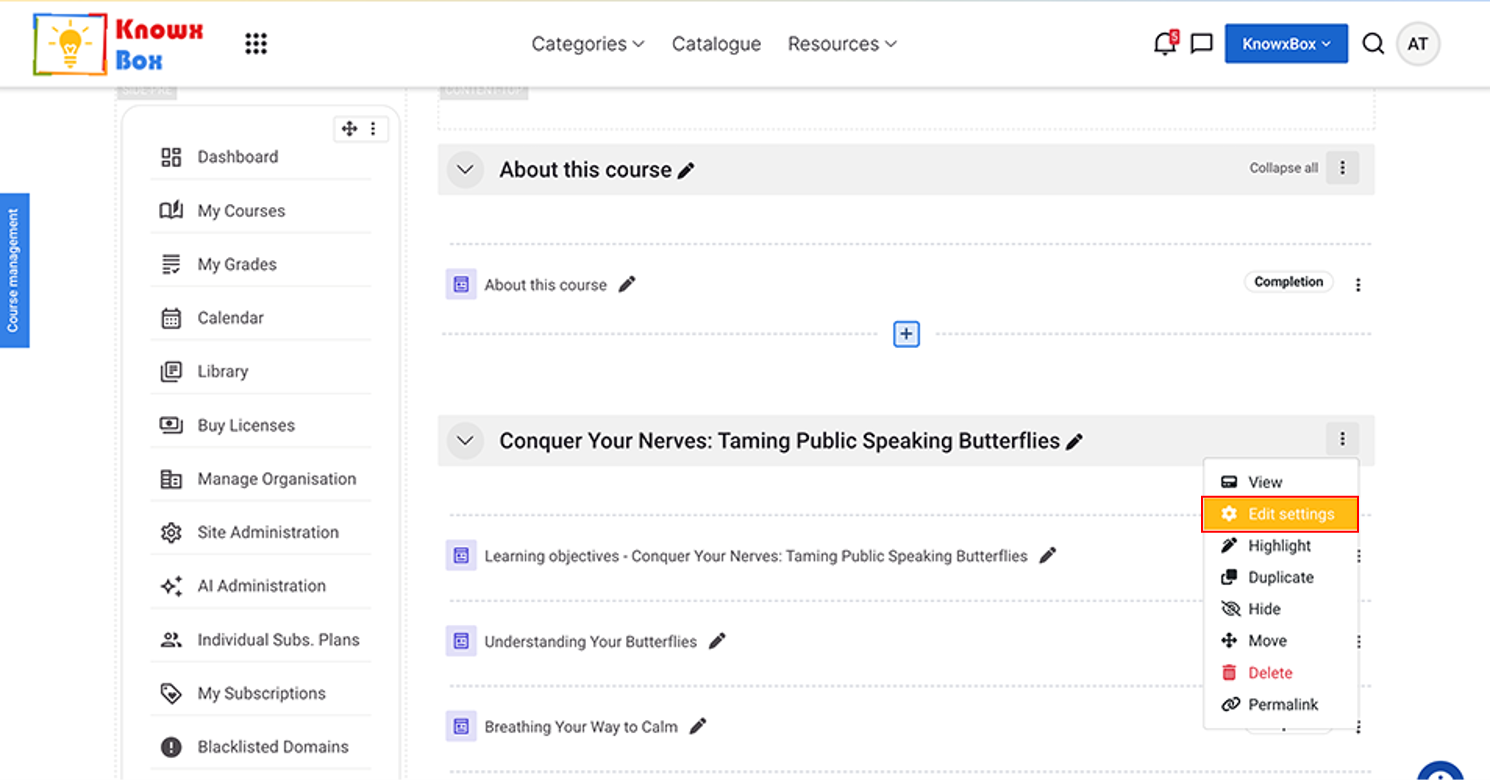Rename Understanding Your Butterflies via pencil icon
This screenshot has height=780, width=1490.
(717, 642)
